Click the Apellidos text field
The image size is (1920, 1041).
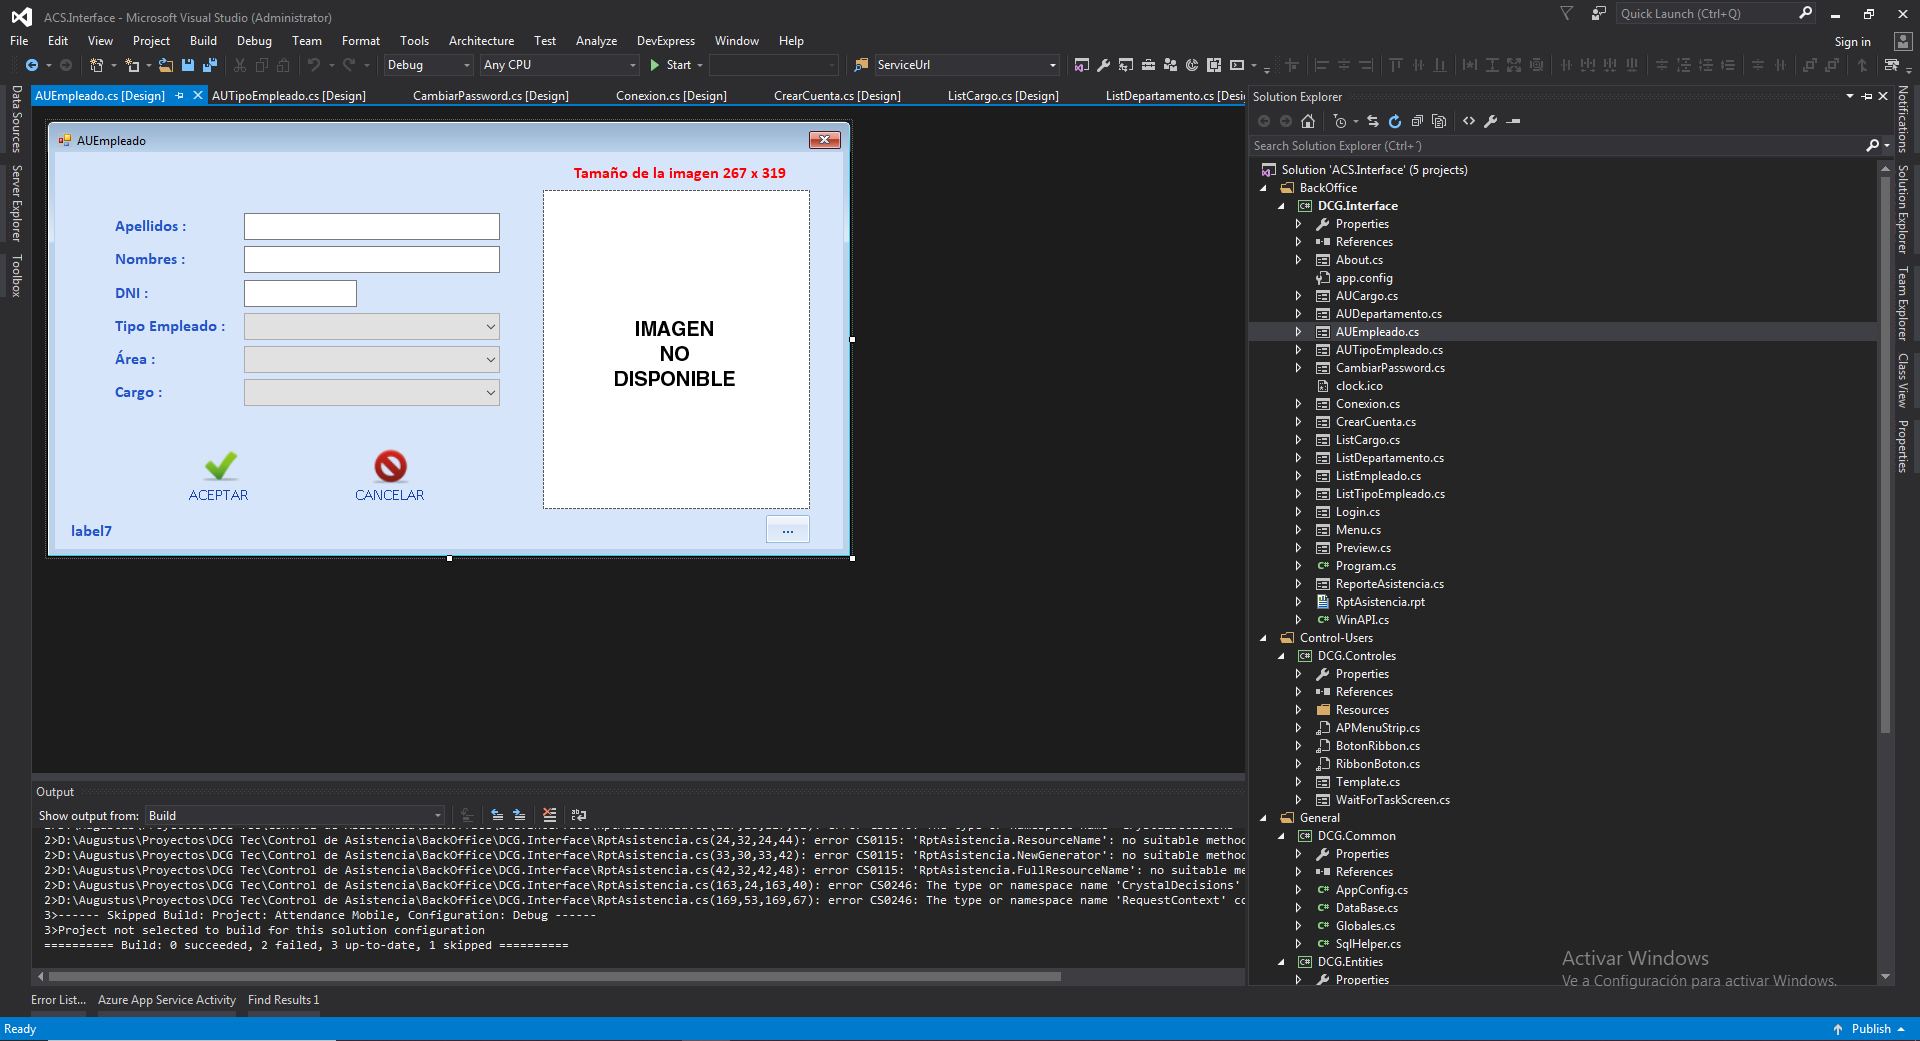coord(371,227)
